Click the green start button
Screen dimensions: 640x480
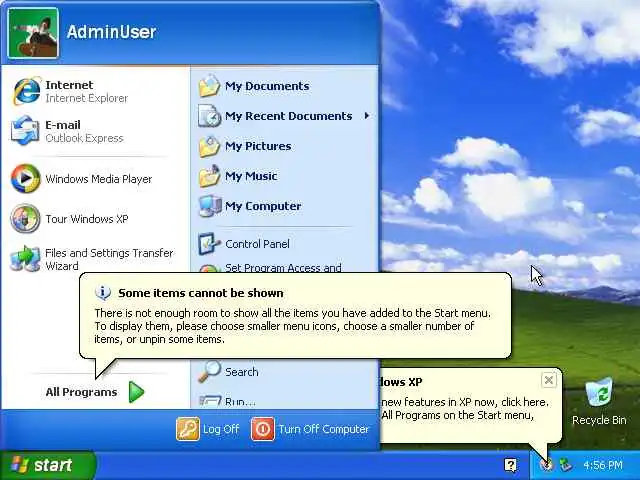(x=48, y=465)
